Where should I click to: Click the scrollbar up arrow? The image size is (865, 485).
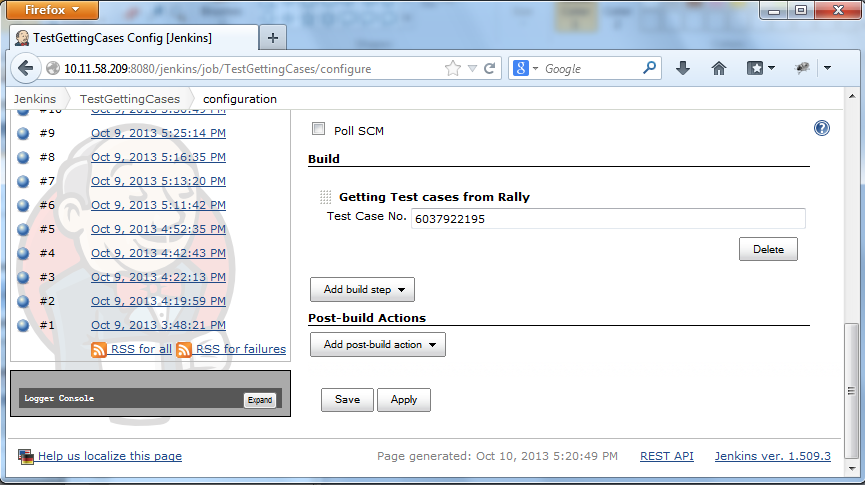click(852, 95)
